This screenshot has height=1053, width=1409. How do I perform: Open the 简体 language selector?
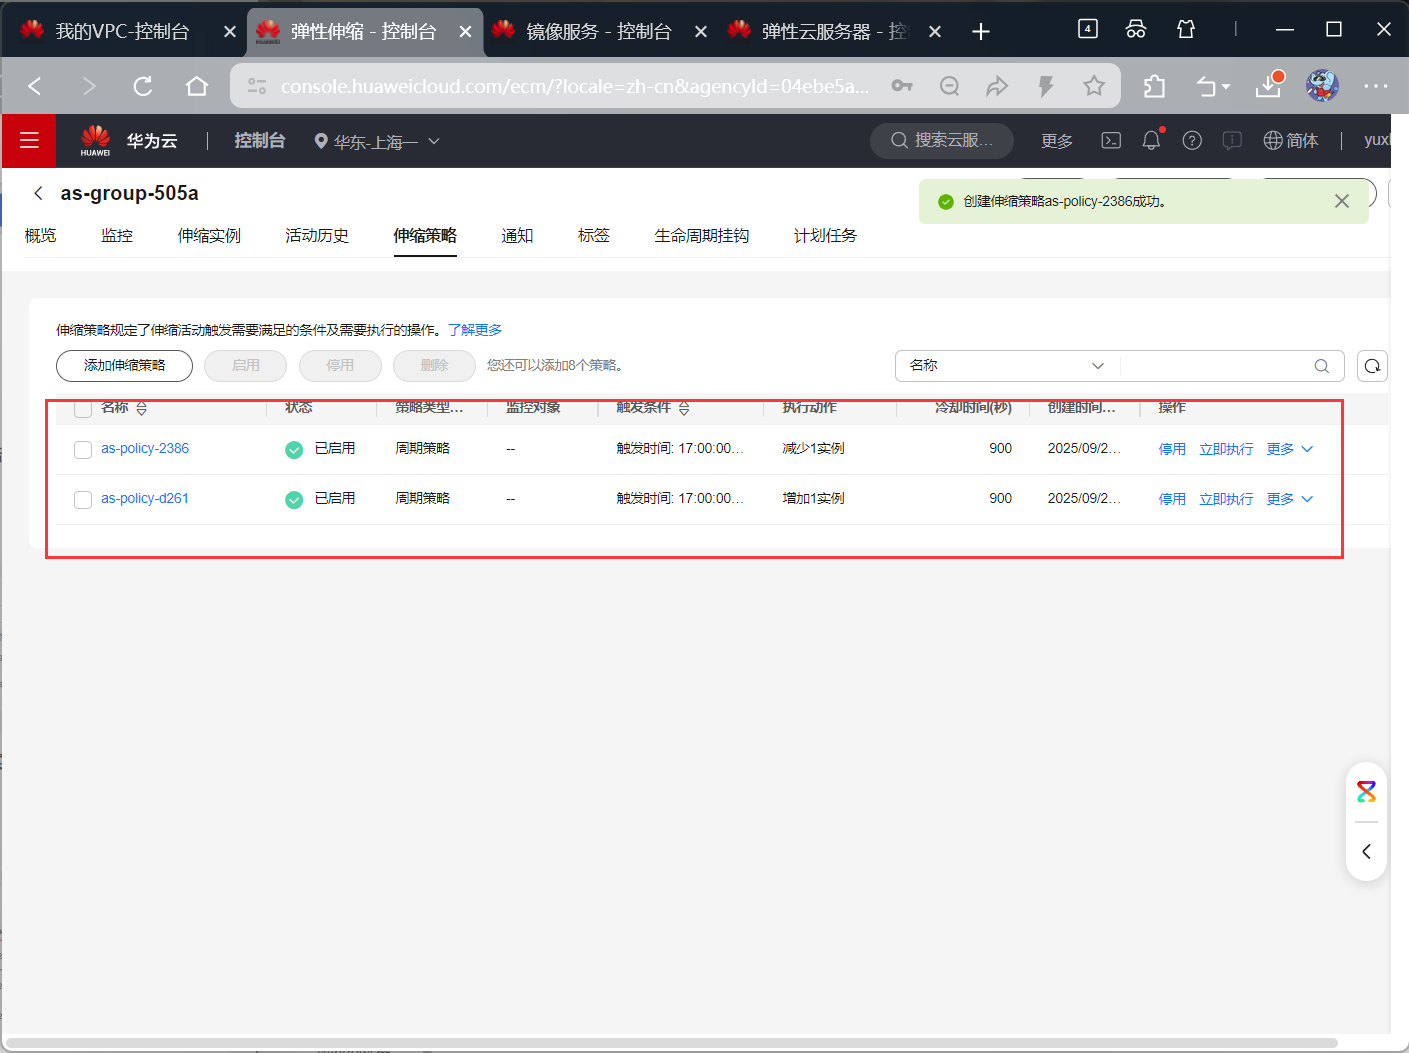tap(1291, 141)
